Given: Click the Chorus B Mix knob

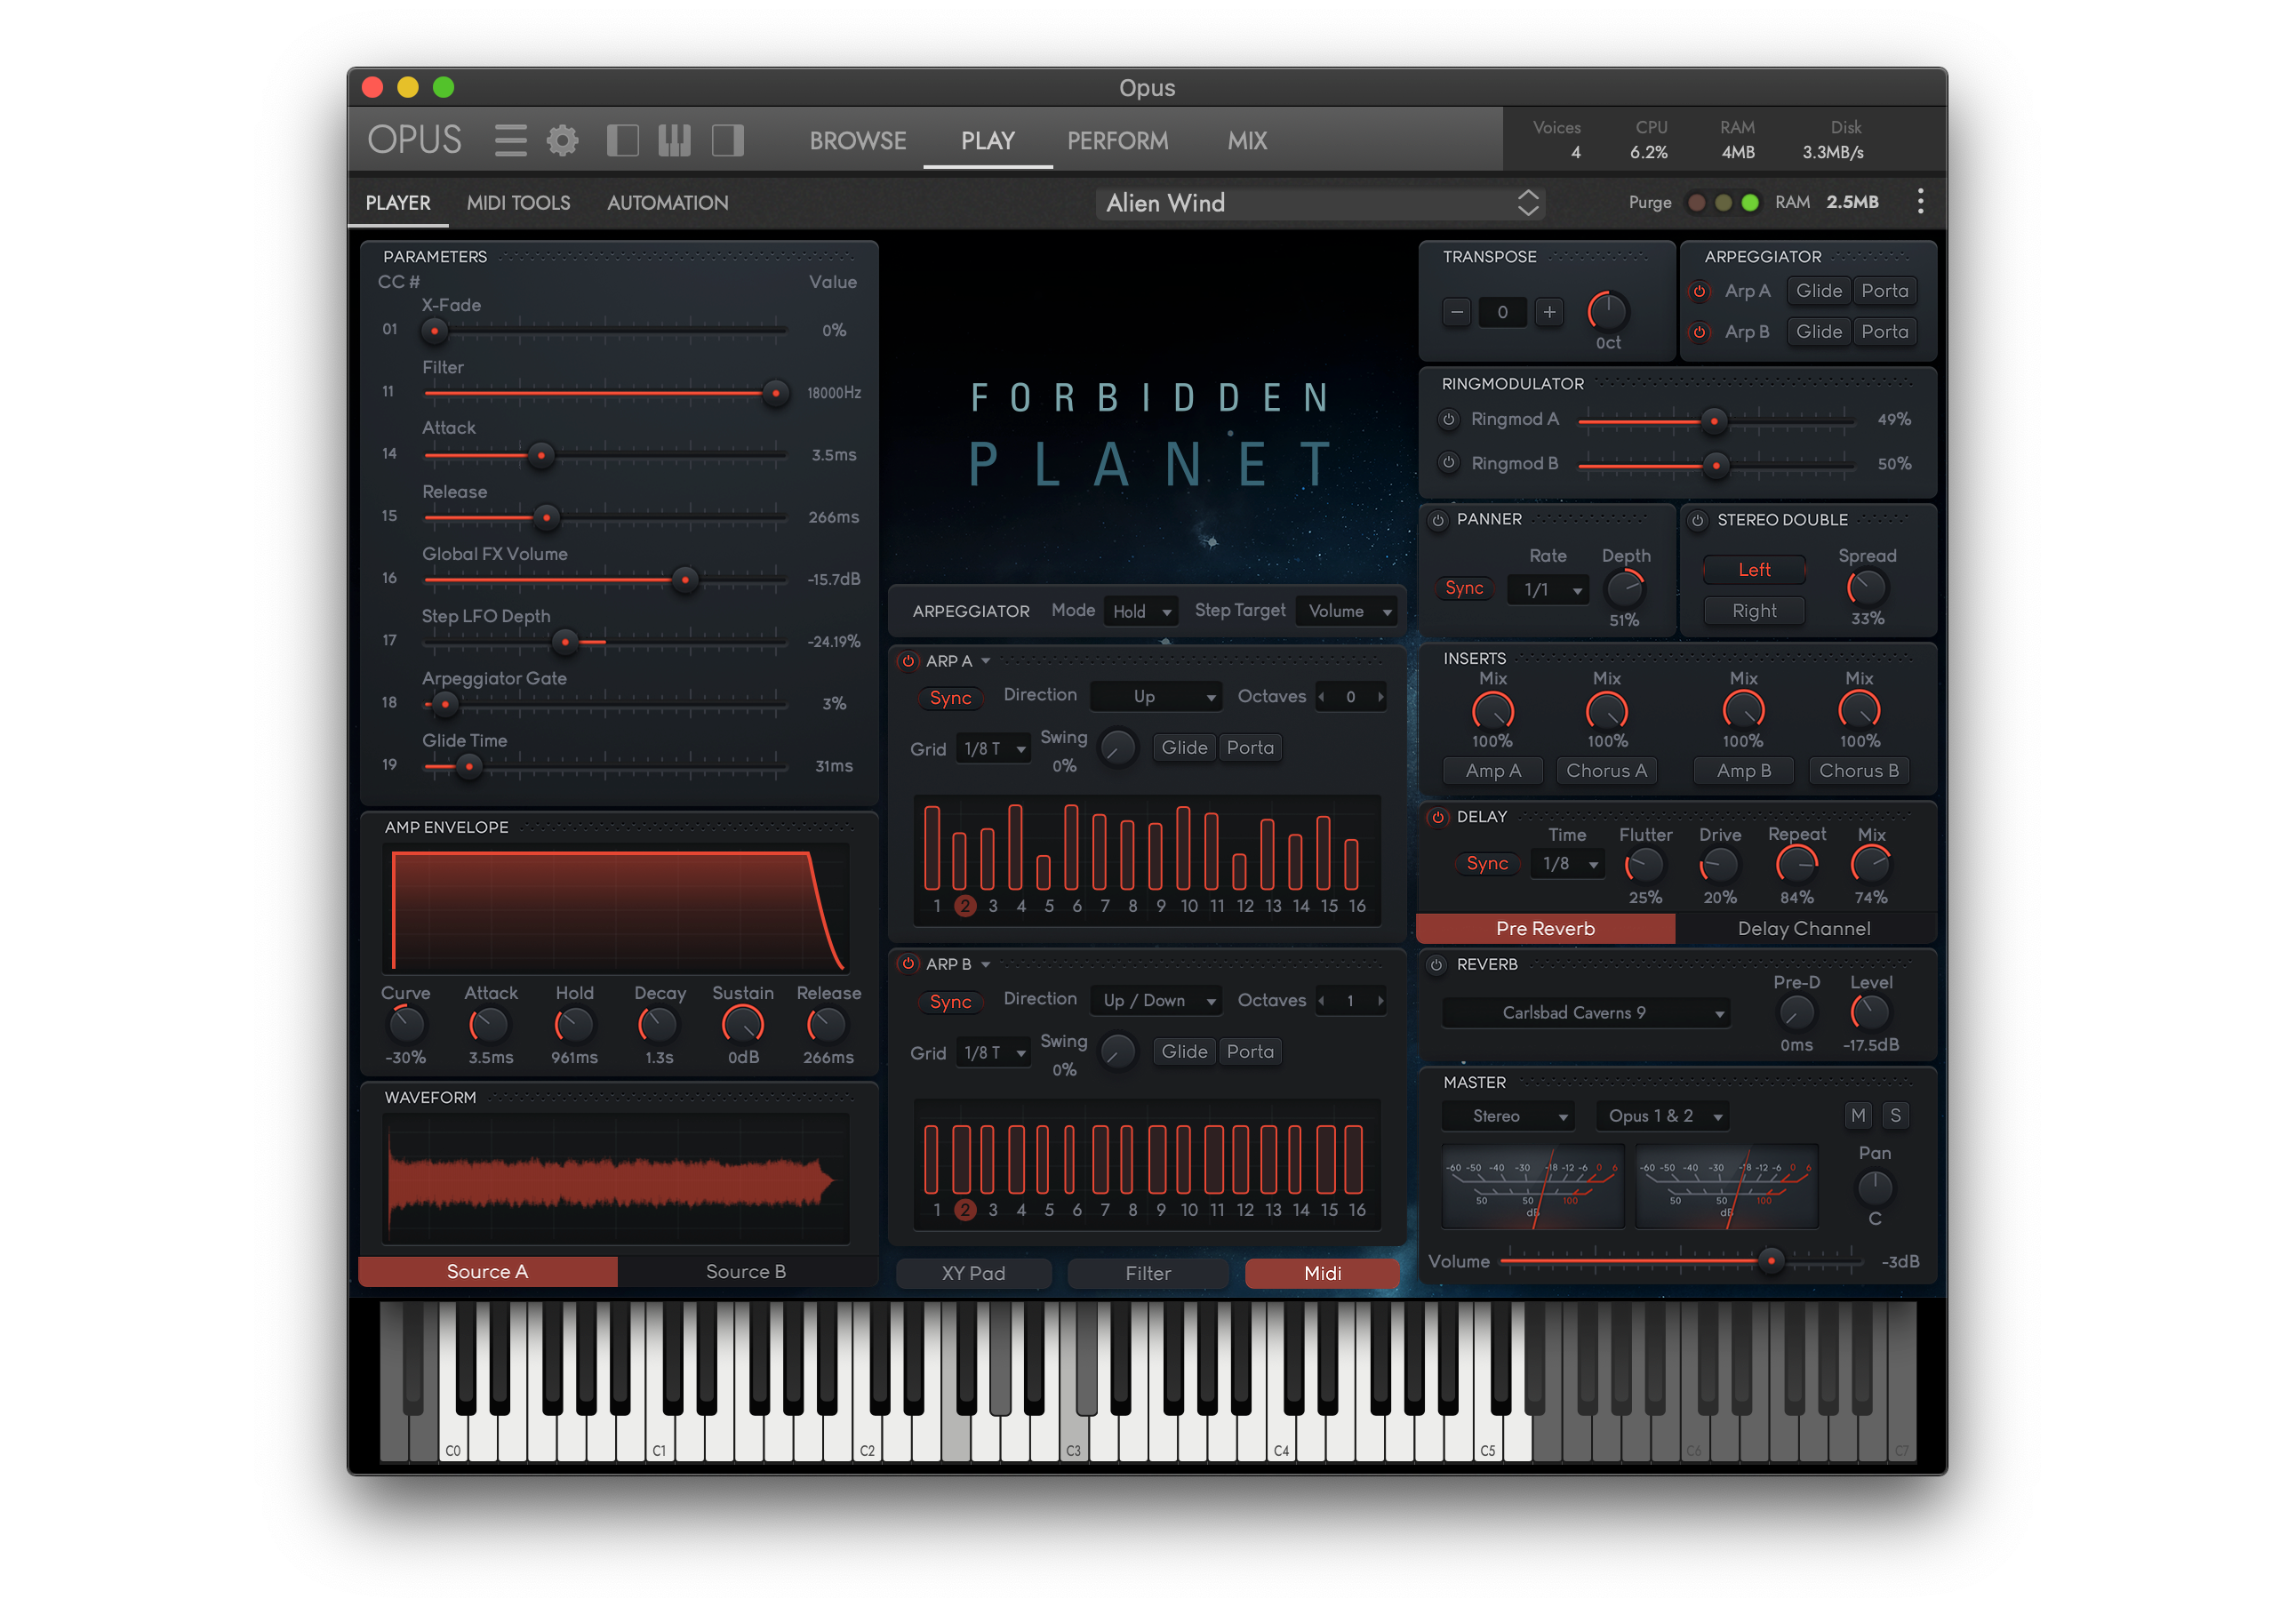Looking at the screenshot, I should [1859, 712].
